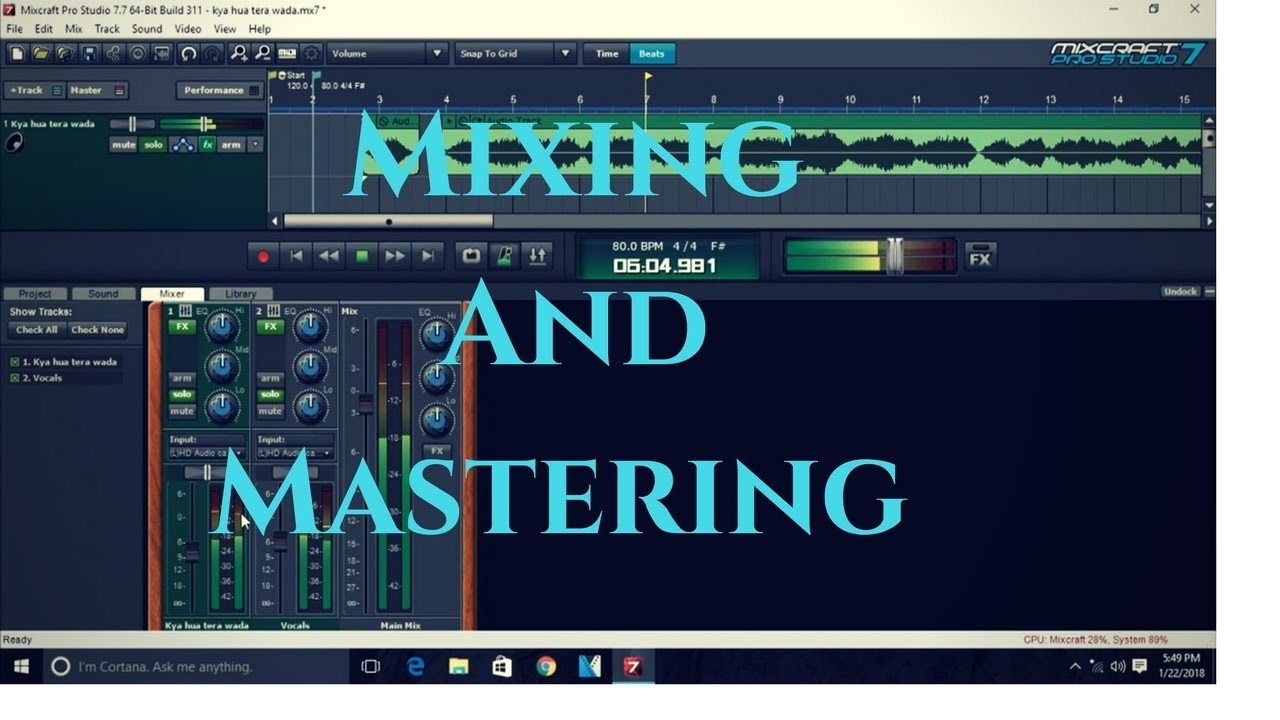Open the Mix menu
This screenshot has height=720, width=1280.
click(x=73, y=29)
